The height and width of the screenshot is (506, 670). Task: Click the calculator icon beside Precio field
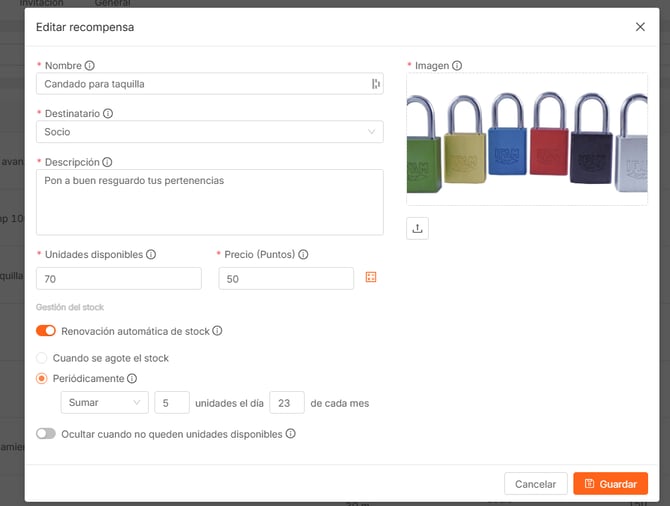coord(371,277)
